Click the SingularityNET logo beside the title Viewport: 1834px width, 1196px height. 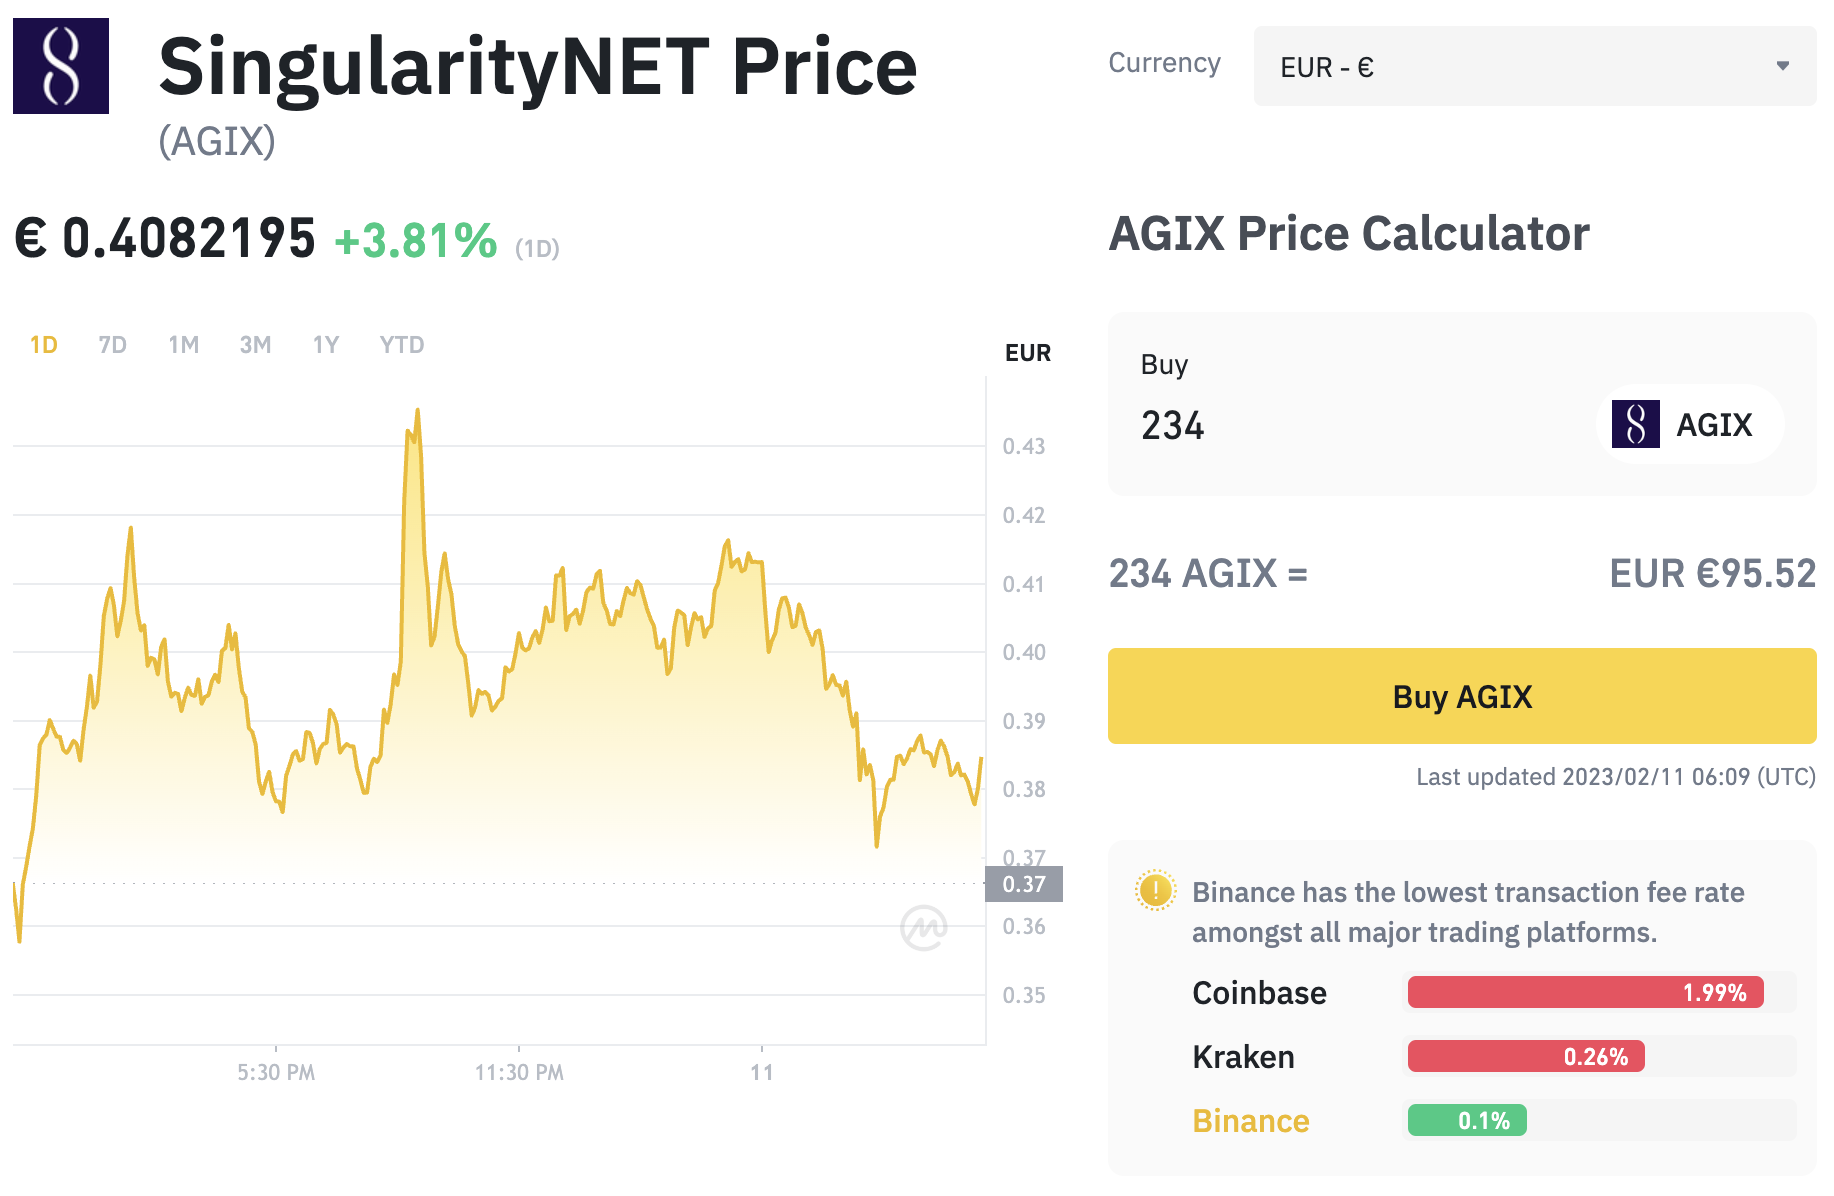point(61,66)
